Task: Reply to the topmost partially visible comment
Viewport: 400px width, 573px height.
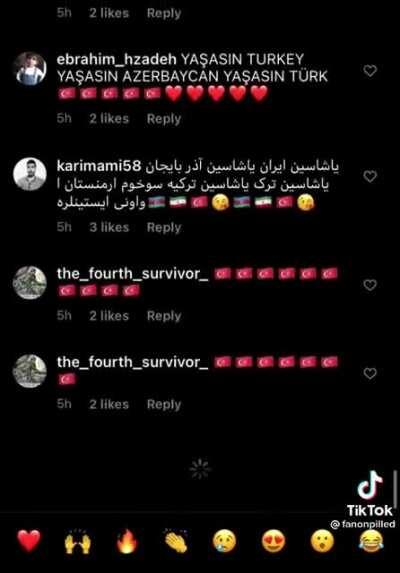Action: click(164, 13)
